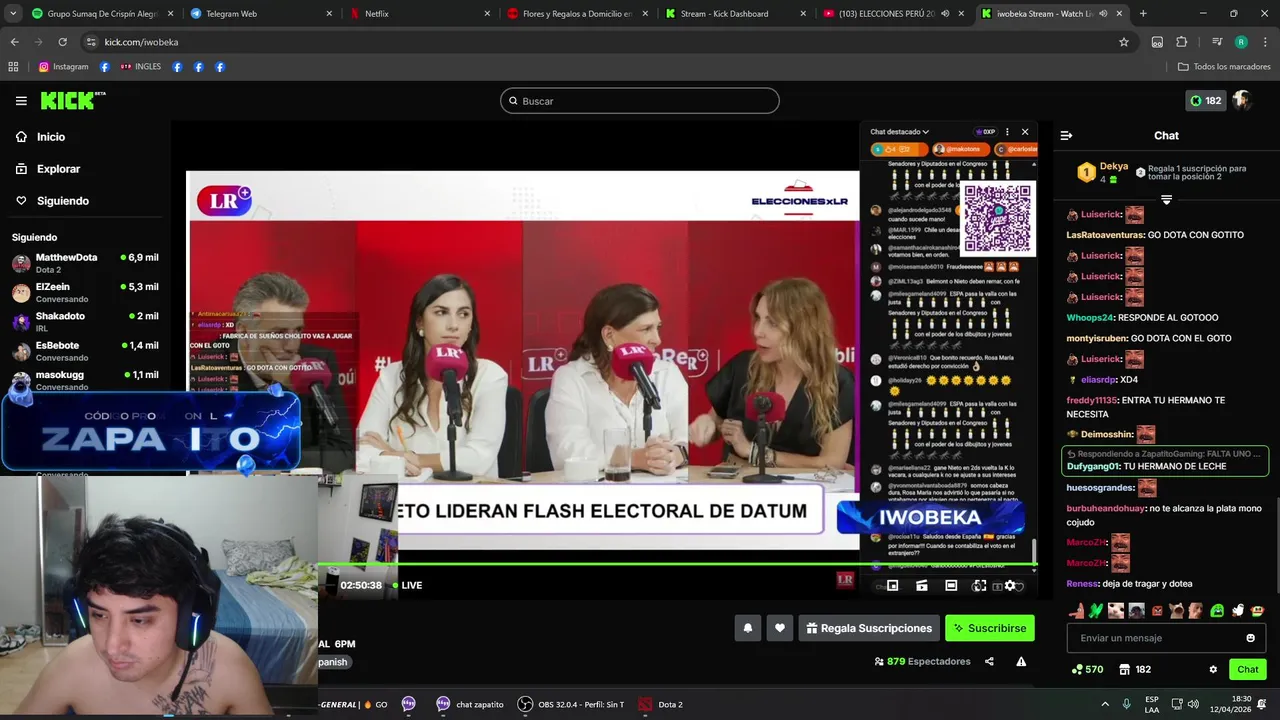
Task: Collapse the chat panel with the arrow icon
Action: pyautogui.click(x=1066, y=136)
